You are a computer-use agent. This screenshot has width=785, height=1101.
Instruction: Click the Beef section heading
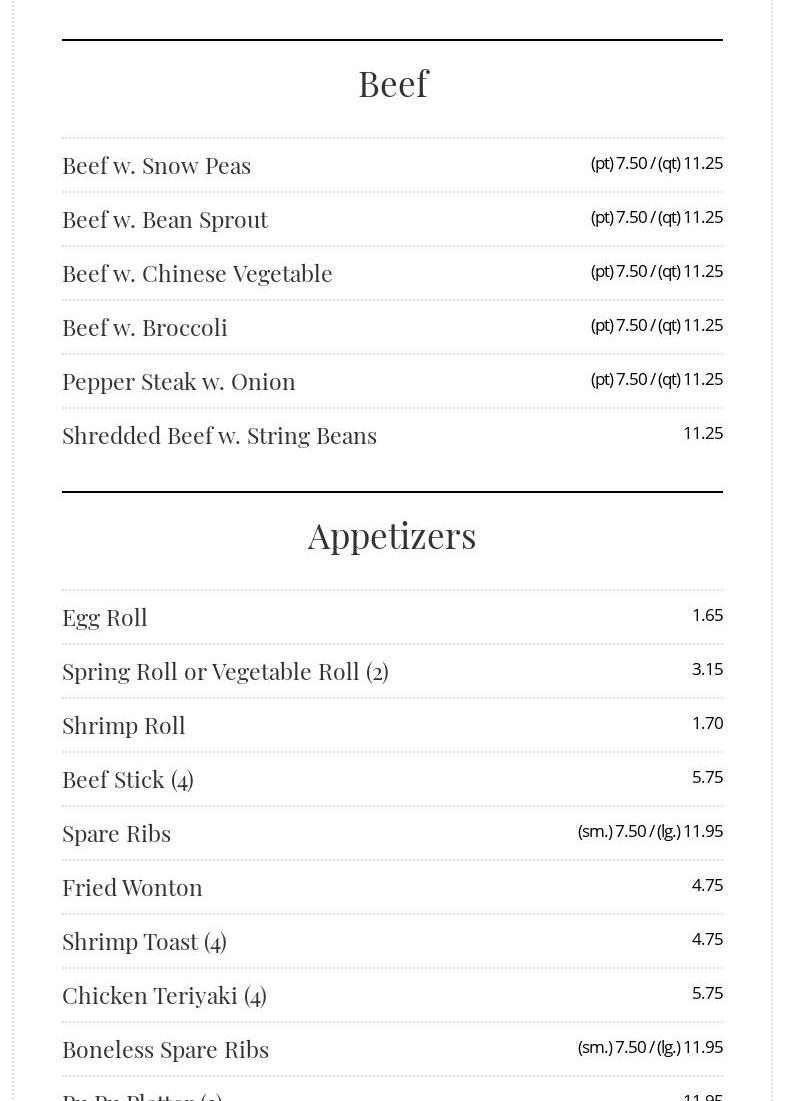(393, 84)
